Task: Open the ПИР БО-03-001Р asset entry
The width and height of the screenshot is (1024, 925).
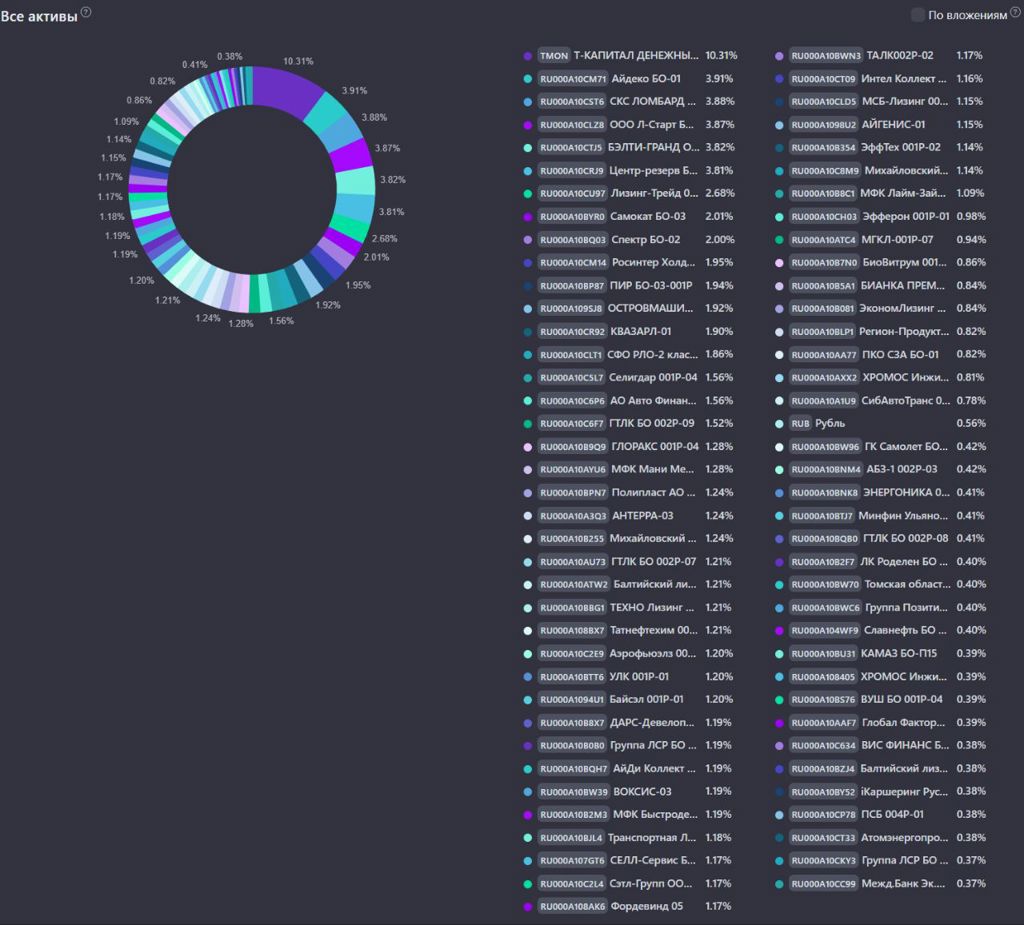Action: (650, 286)
